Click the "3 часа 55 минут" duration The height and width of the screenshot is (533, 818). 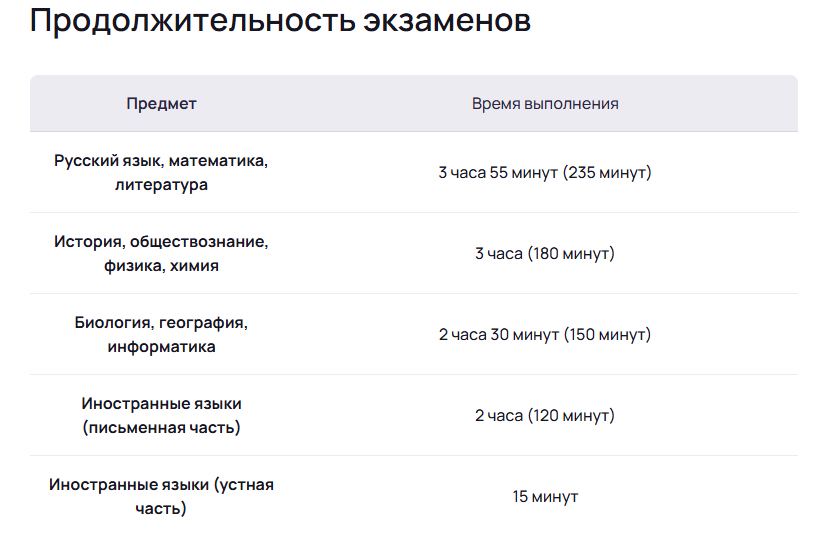[498, 173]
